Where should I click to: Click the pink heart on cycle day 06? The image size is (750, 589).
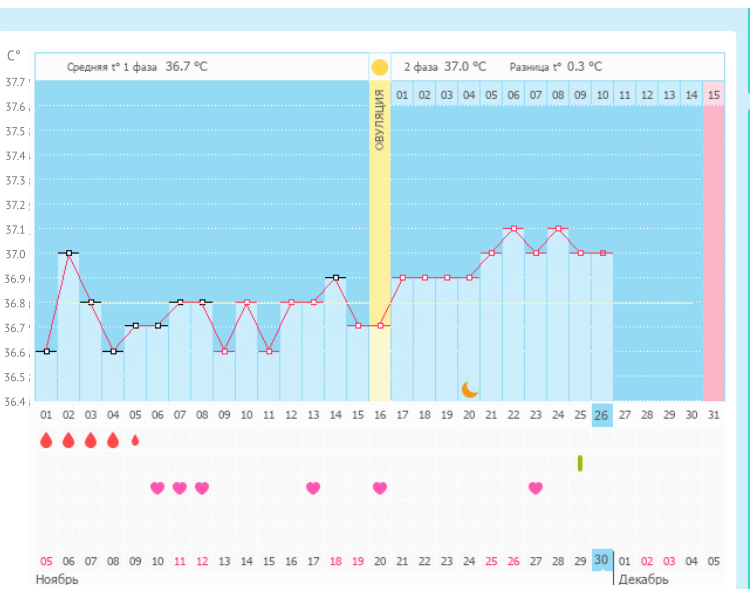click(x=157, y=488)
